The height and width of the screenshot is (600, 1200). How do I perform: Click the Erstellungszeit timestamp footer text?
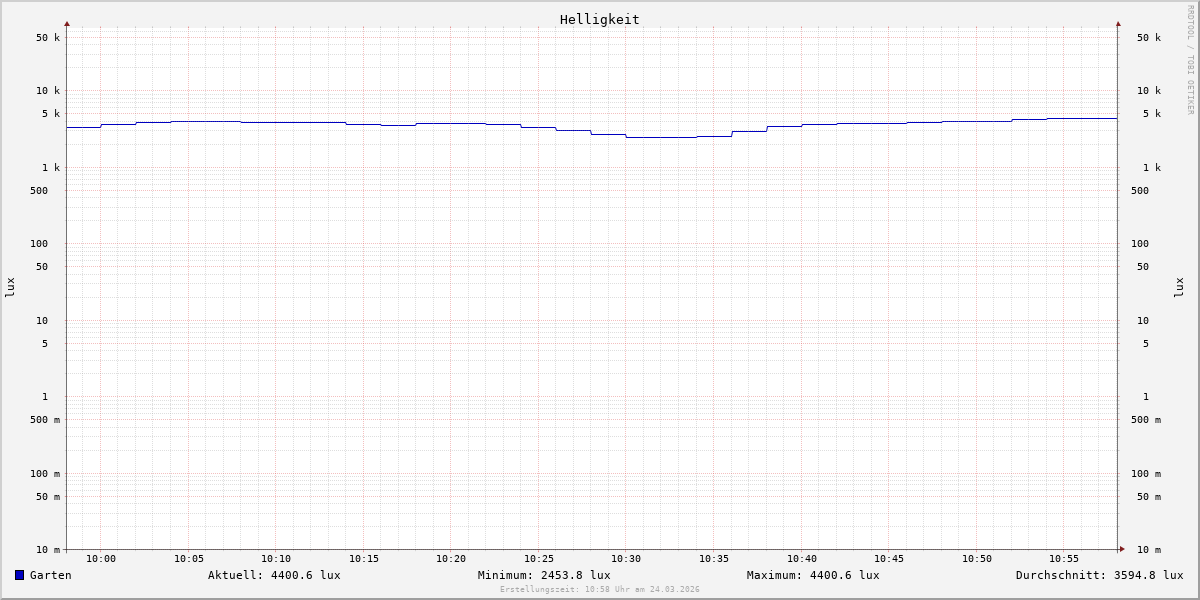coord(600,590)
